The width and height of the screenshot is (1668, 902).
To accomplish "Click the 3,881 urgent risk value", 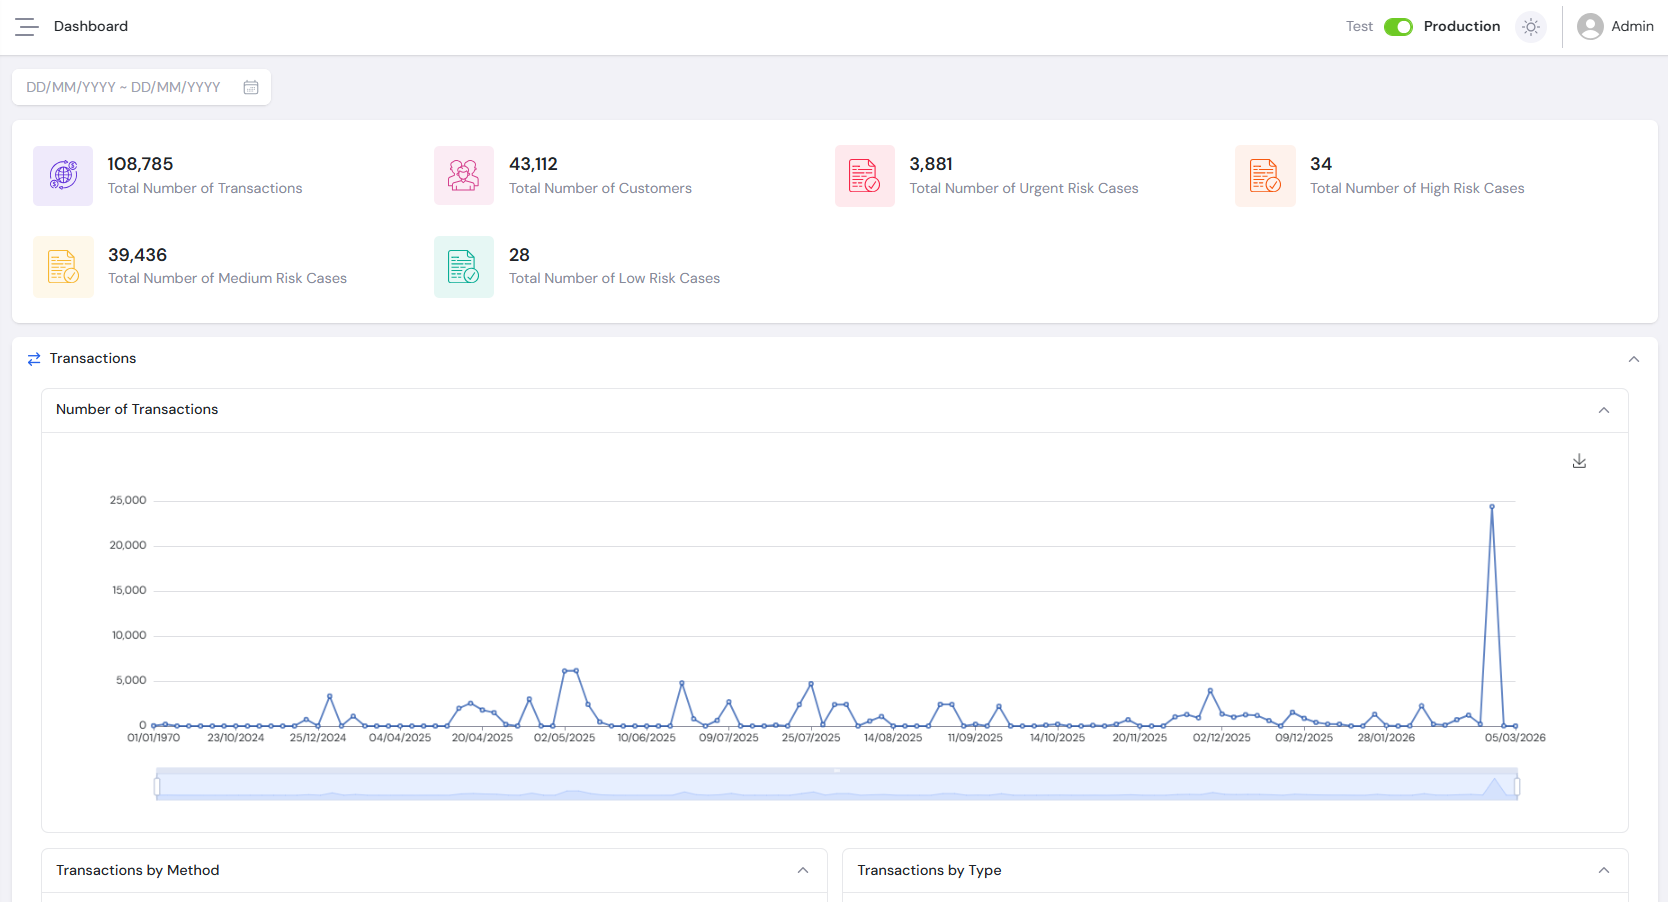I will (931, 164).
